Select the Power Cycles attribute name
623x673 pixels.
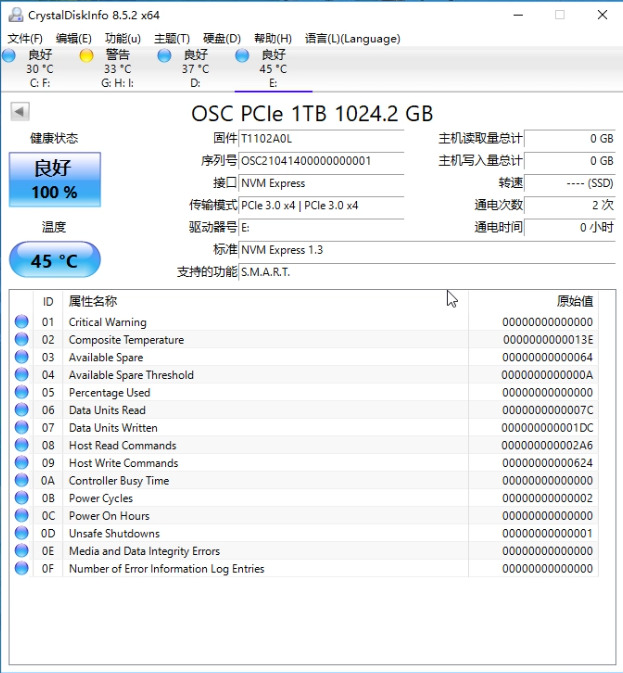[x=101, y=498]
